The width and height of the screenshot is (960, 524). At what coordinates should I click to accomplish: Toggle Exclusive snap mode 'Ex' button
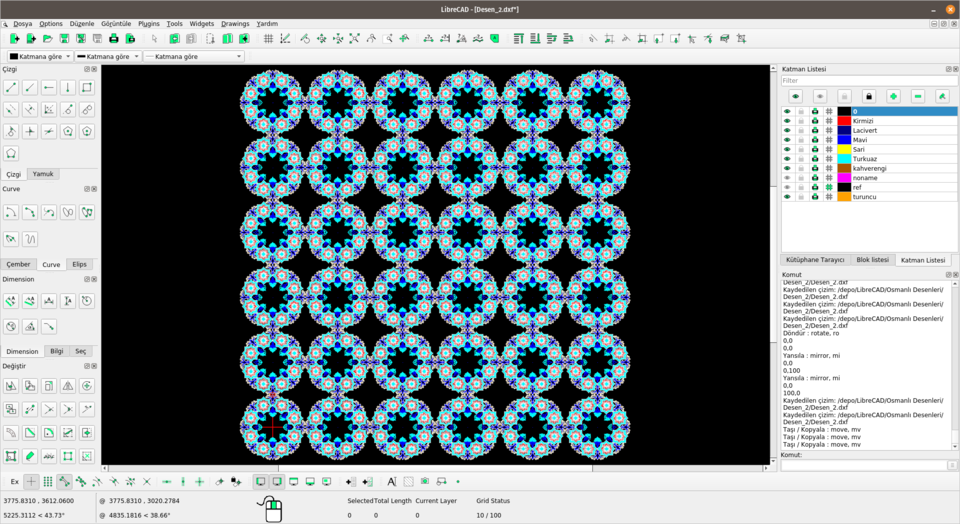[15, 482]
